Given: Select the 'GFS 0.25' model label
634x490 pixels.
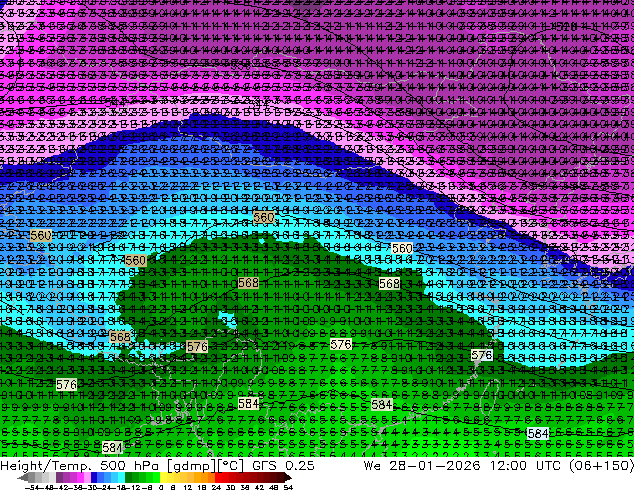Looking at the screenshot, I should point(283,466).
